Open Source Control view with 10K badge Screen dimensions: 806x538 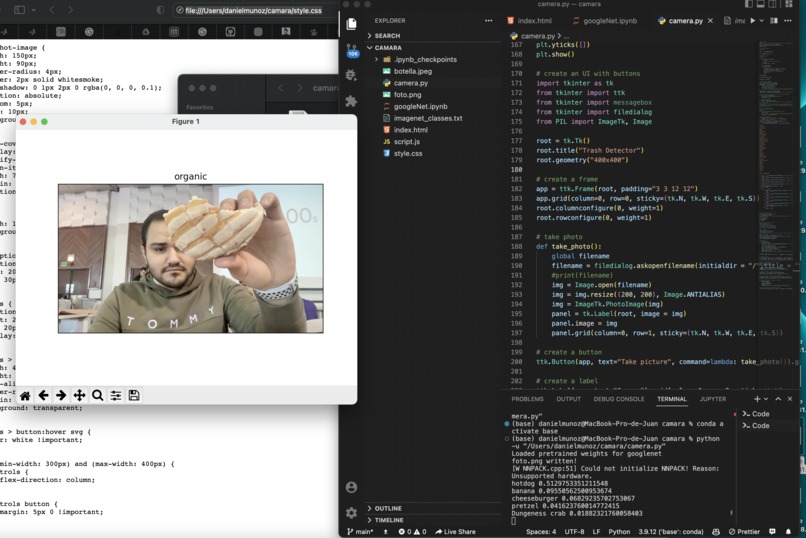(x=352, y=50)
